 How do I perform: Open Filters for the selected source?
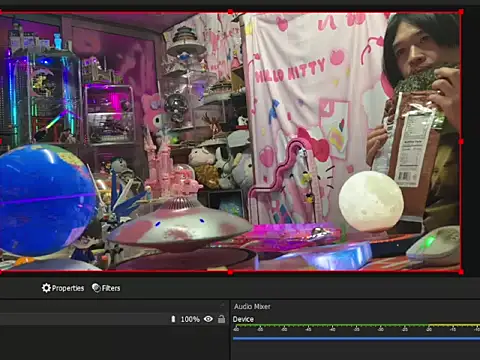tap(106, 288)
